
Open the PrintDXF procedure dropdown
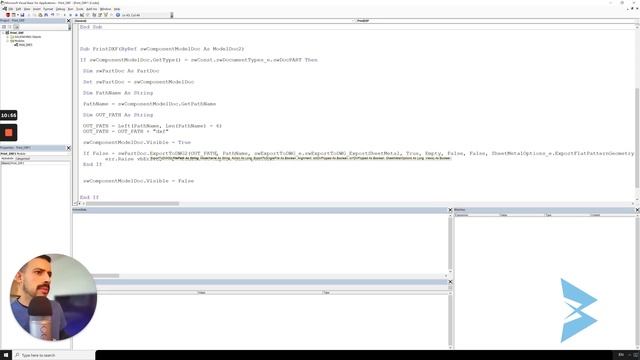click(496, 20)
